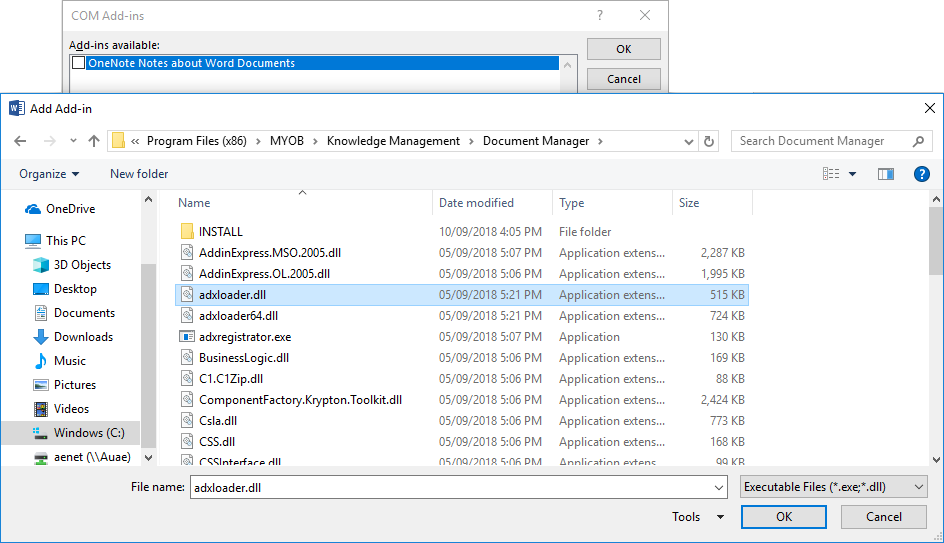The height and width of the screenshot is (543, 944).
Task: Refresh the Document Manager folder listing
Action: (x=709, y=141)
